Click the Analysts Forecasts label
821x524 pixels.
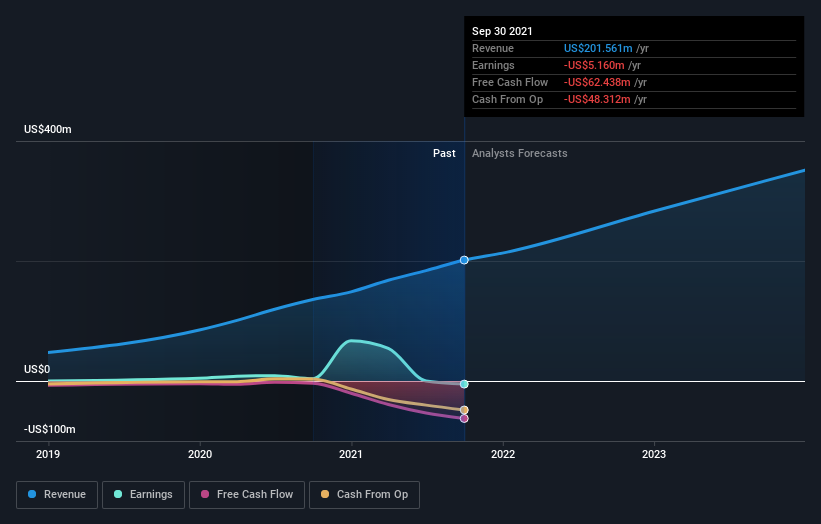[519, 153]
